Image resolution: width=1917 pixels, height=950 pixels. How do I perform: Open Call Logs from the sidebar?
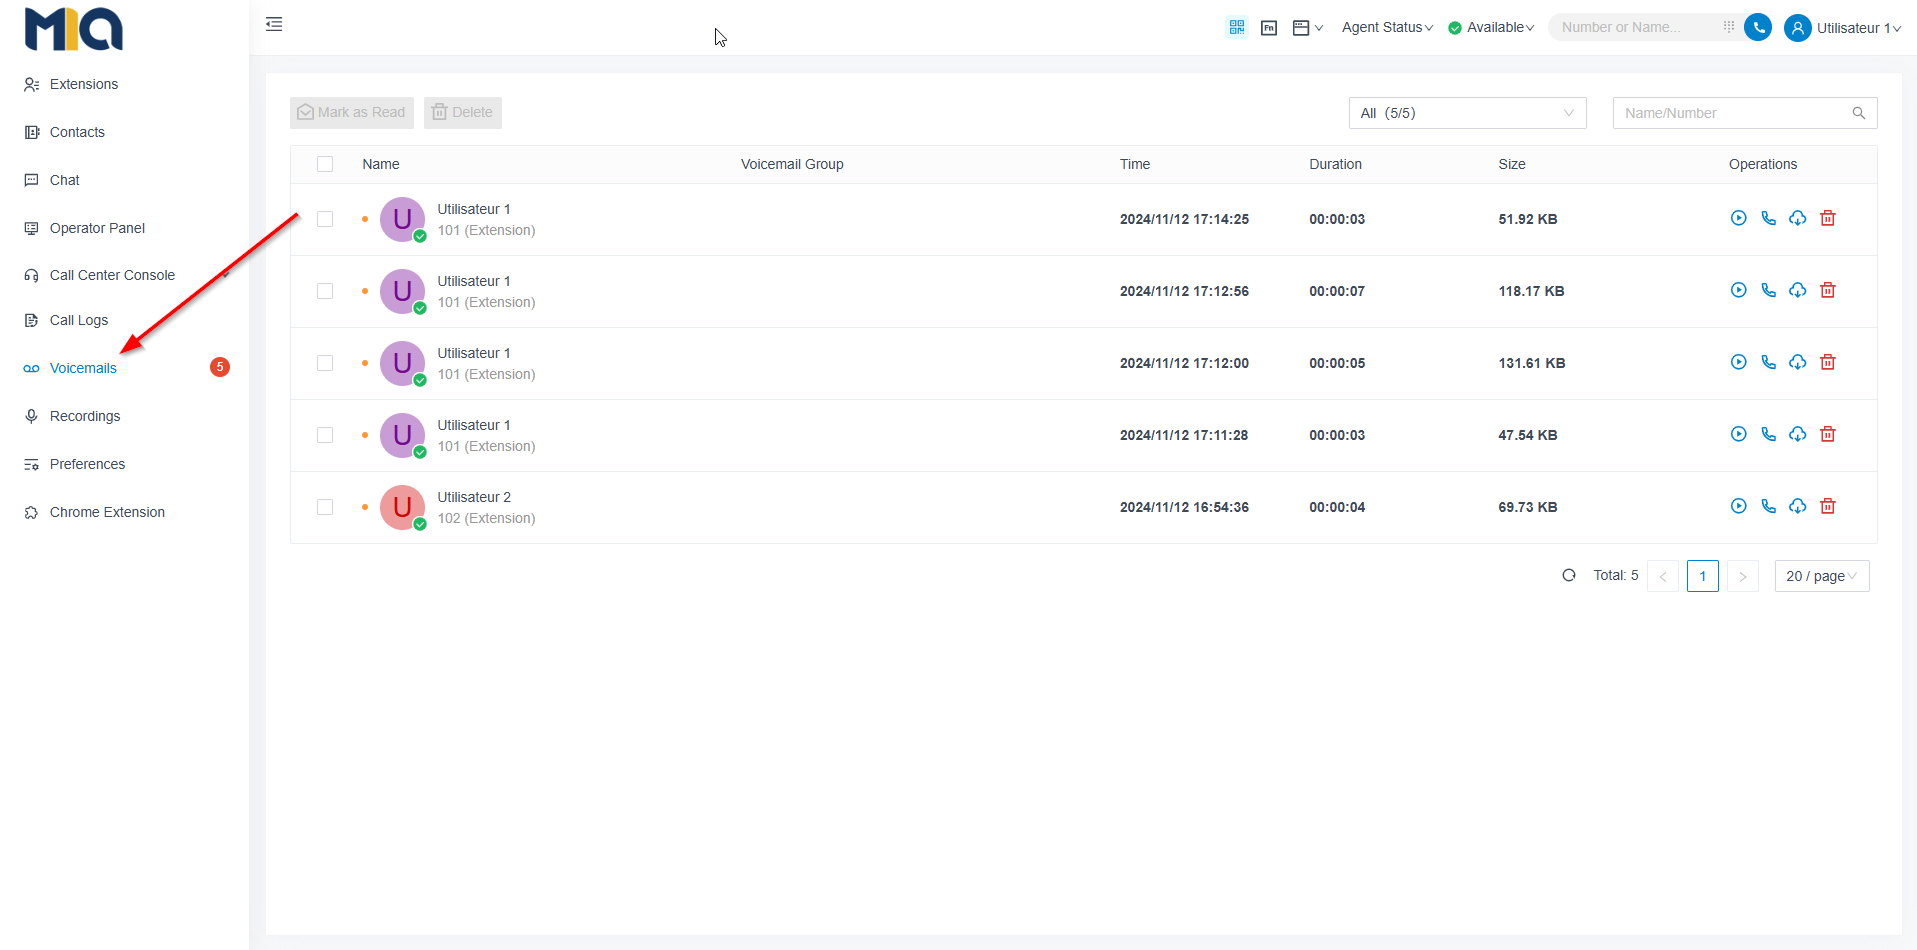point(79,320)
